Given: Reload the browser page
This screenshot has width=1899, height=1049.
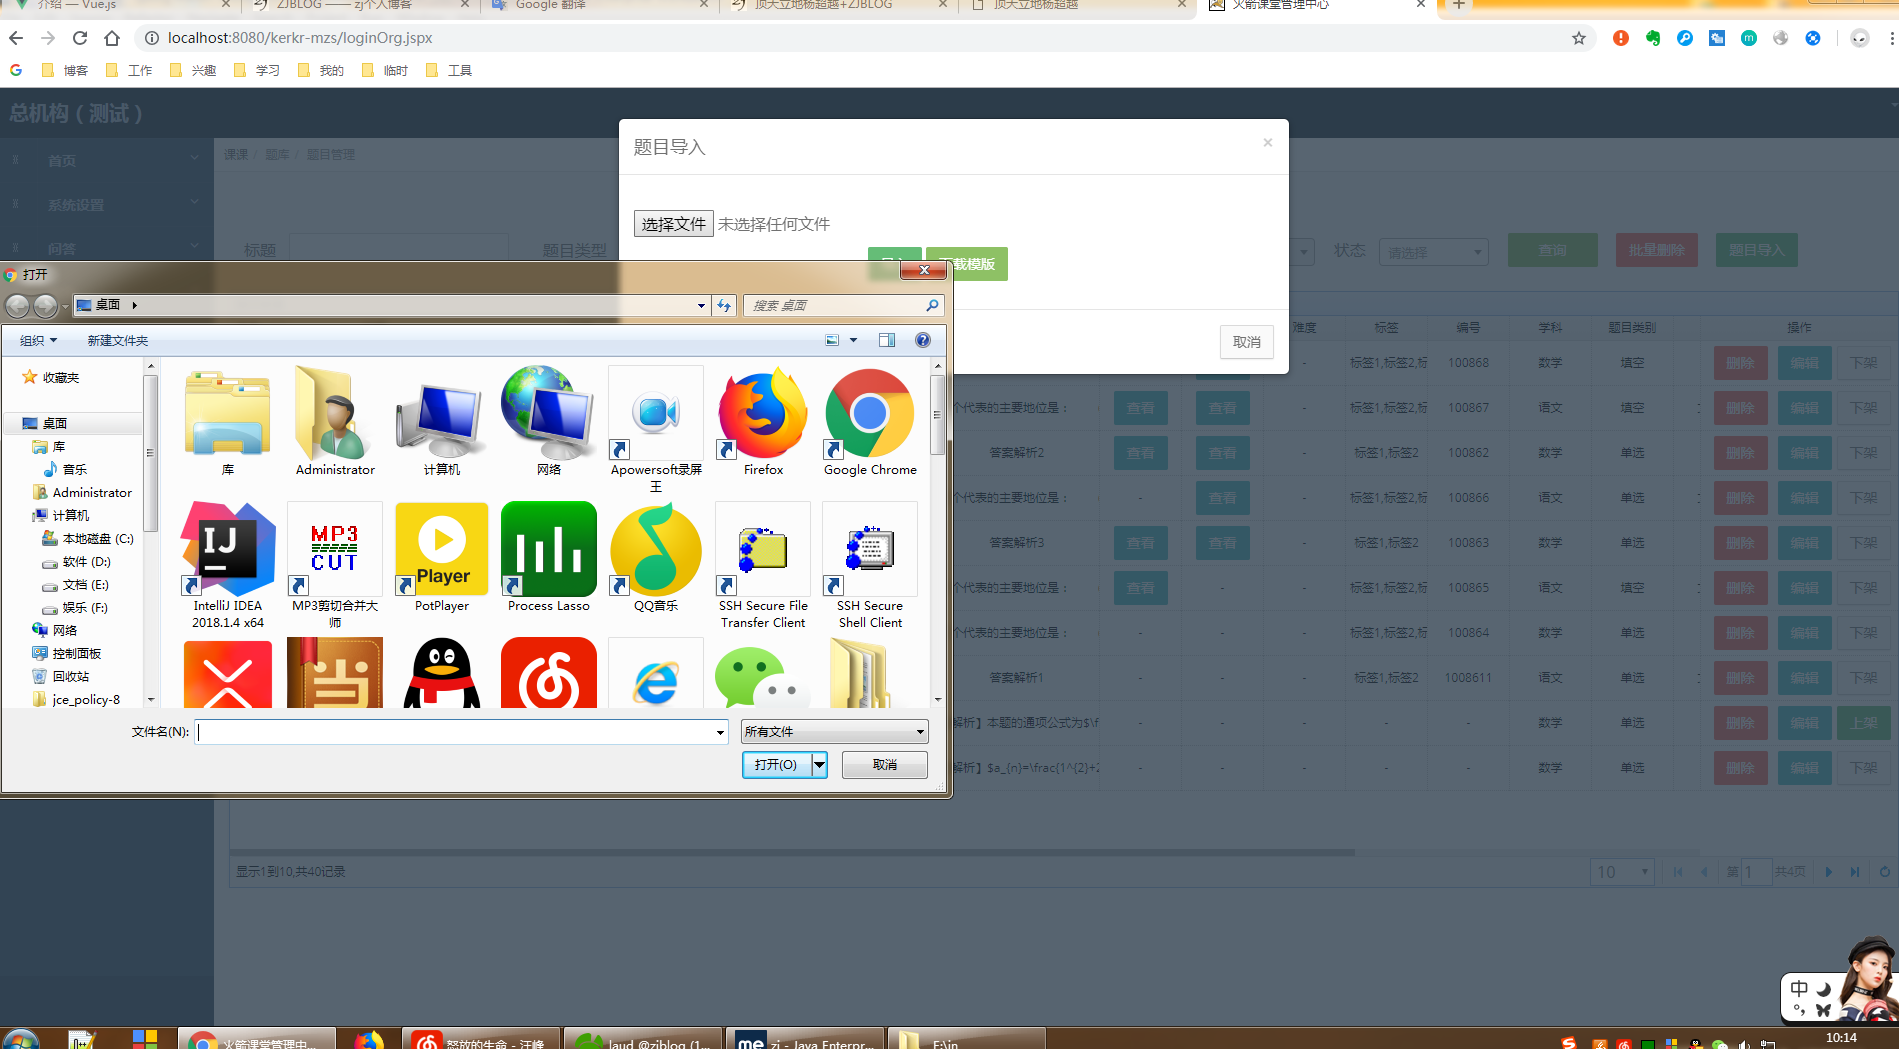Looking at the screenshot, I should [80, 38].
